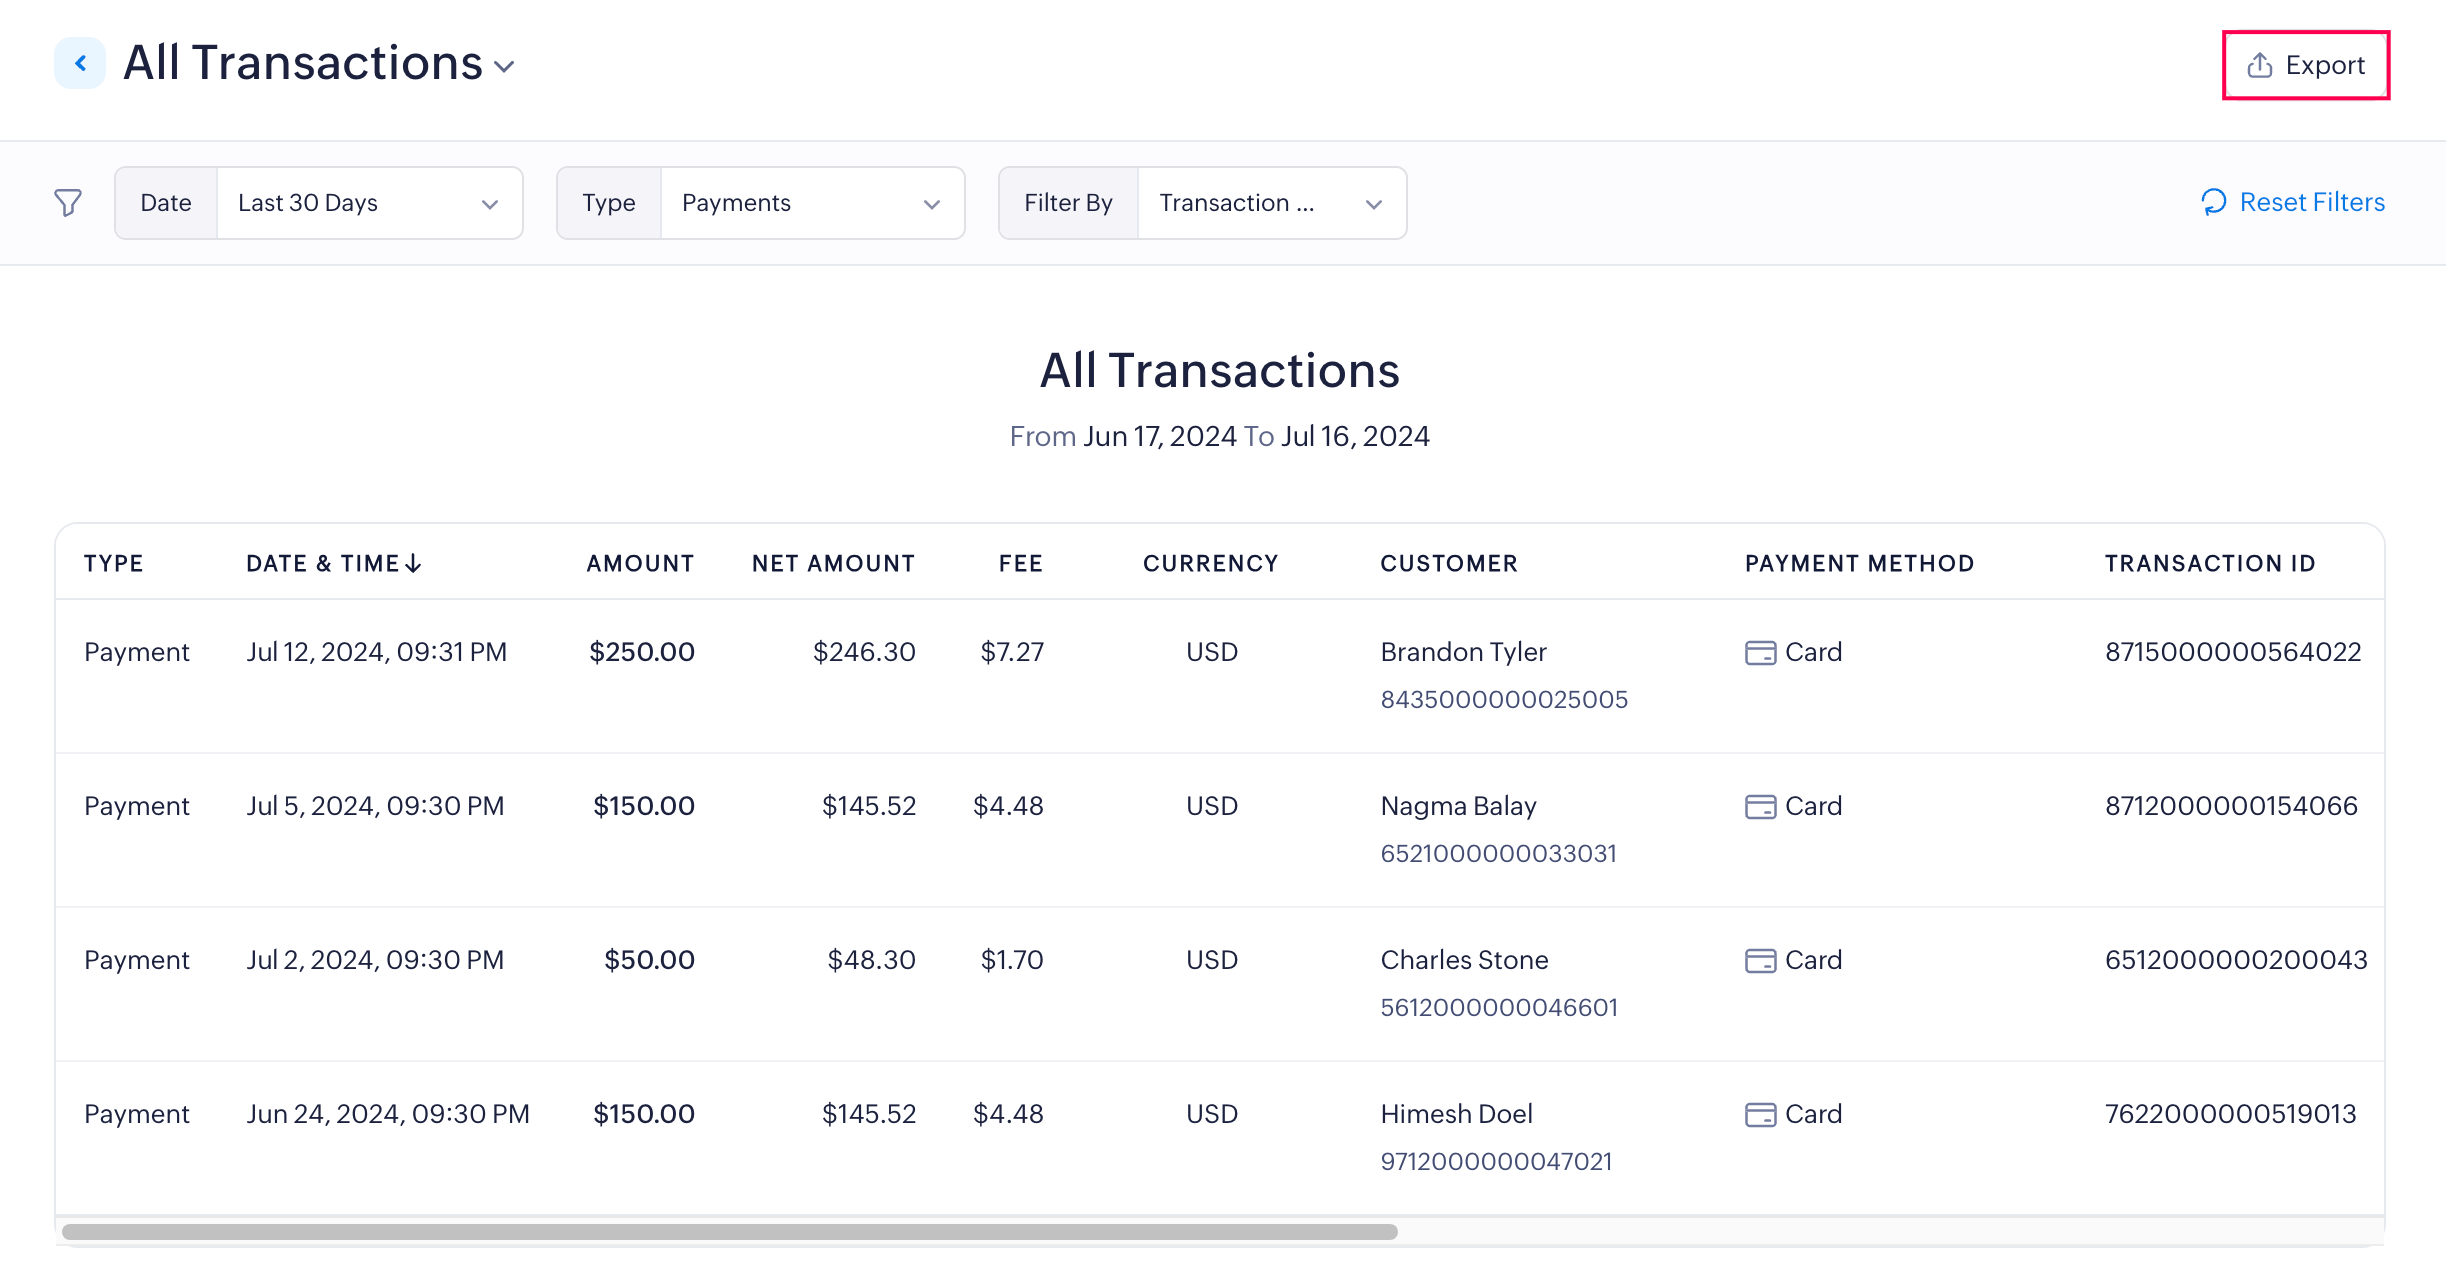Click the funnel filter icon
The height and width of the screenshot is (1262, 2446).
(x=68, y=203)
